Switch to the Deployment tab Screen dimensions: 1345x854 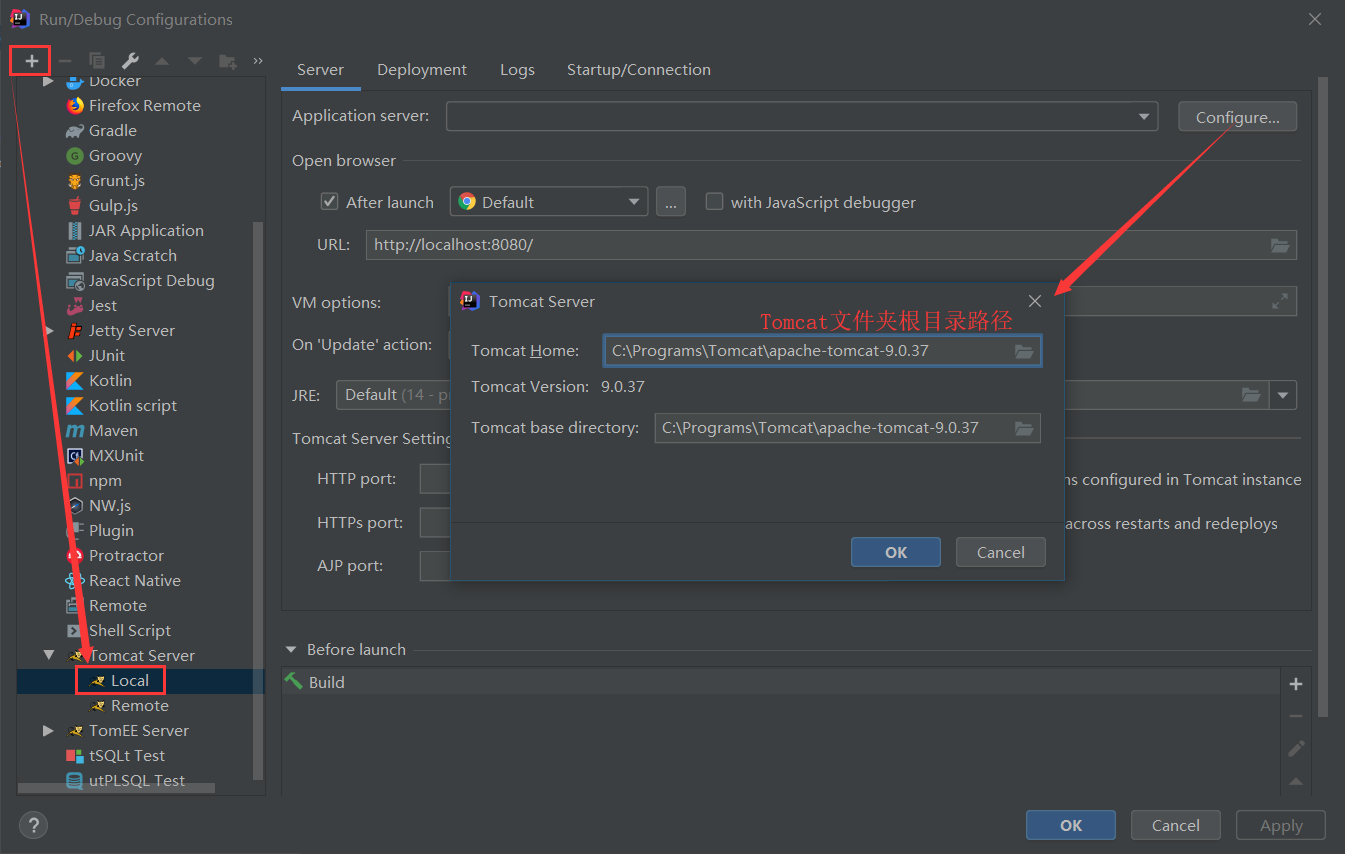pyautogui.click(x=422, y=69)
